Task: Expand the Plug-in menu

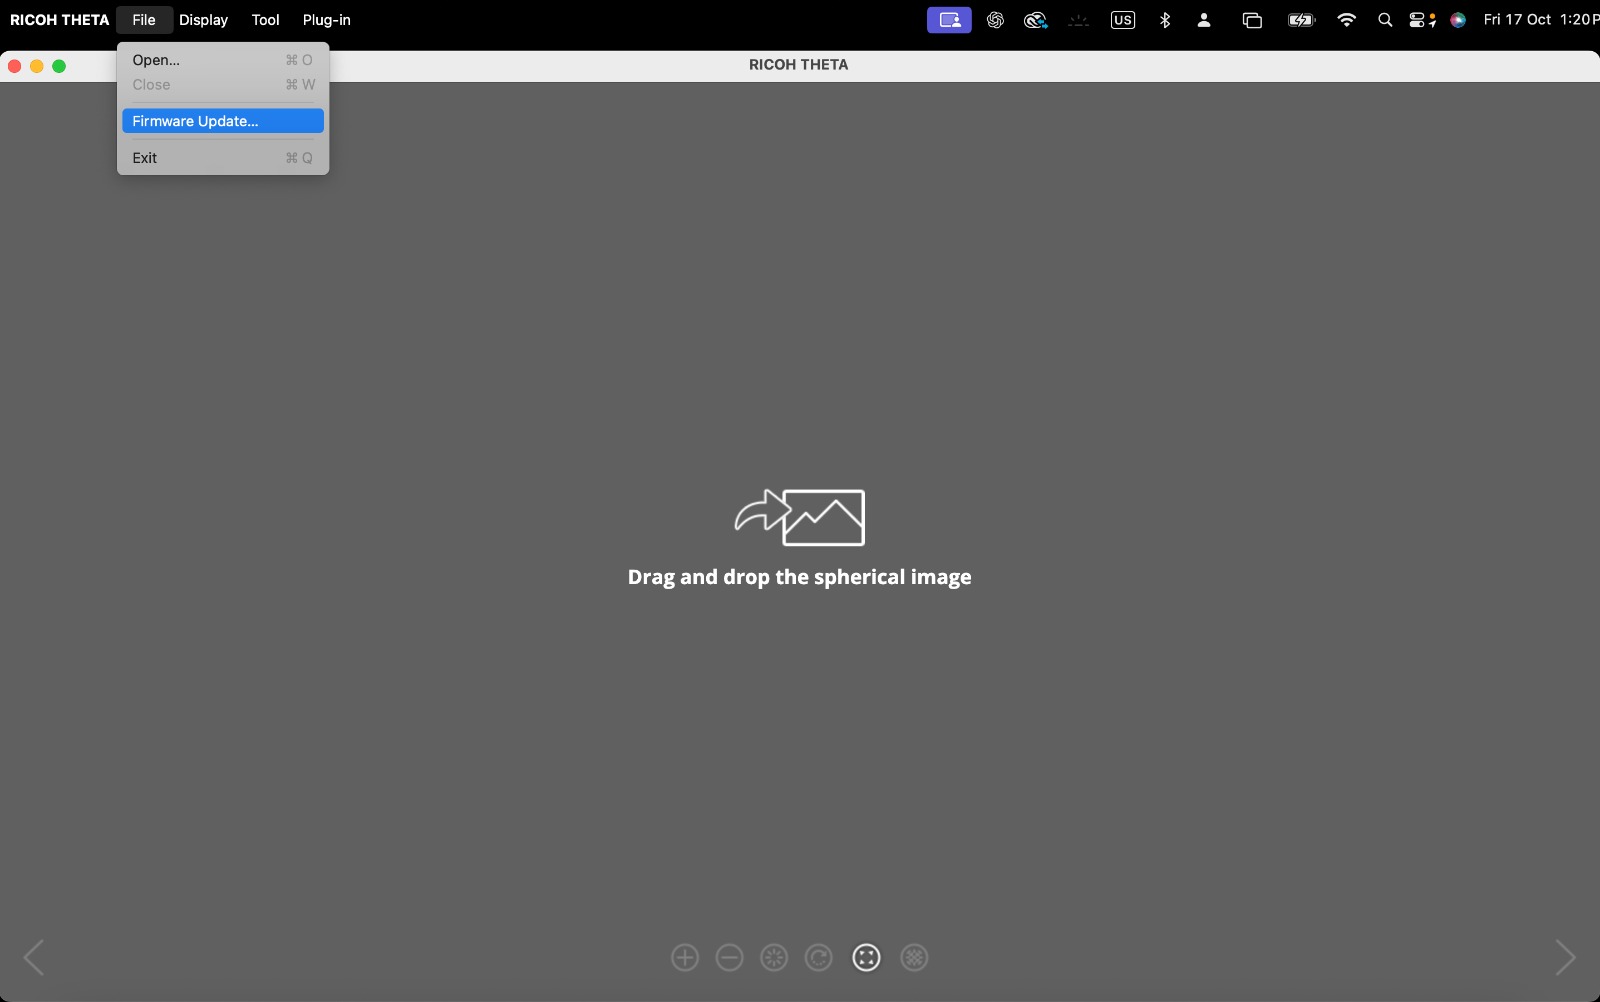Action: point(326,20)
